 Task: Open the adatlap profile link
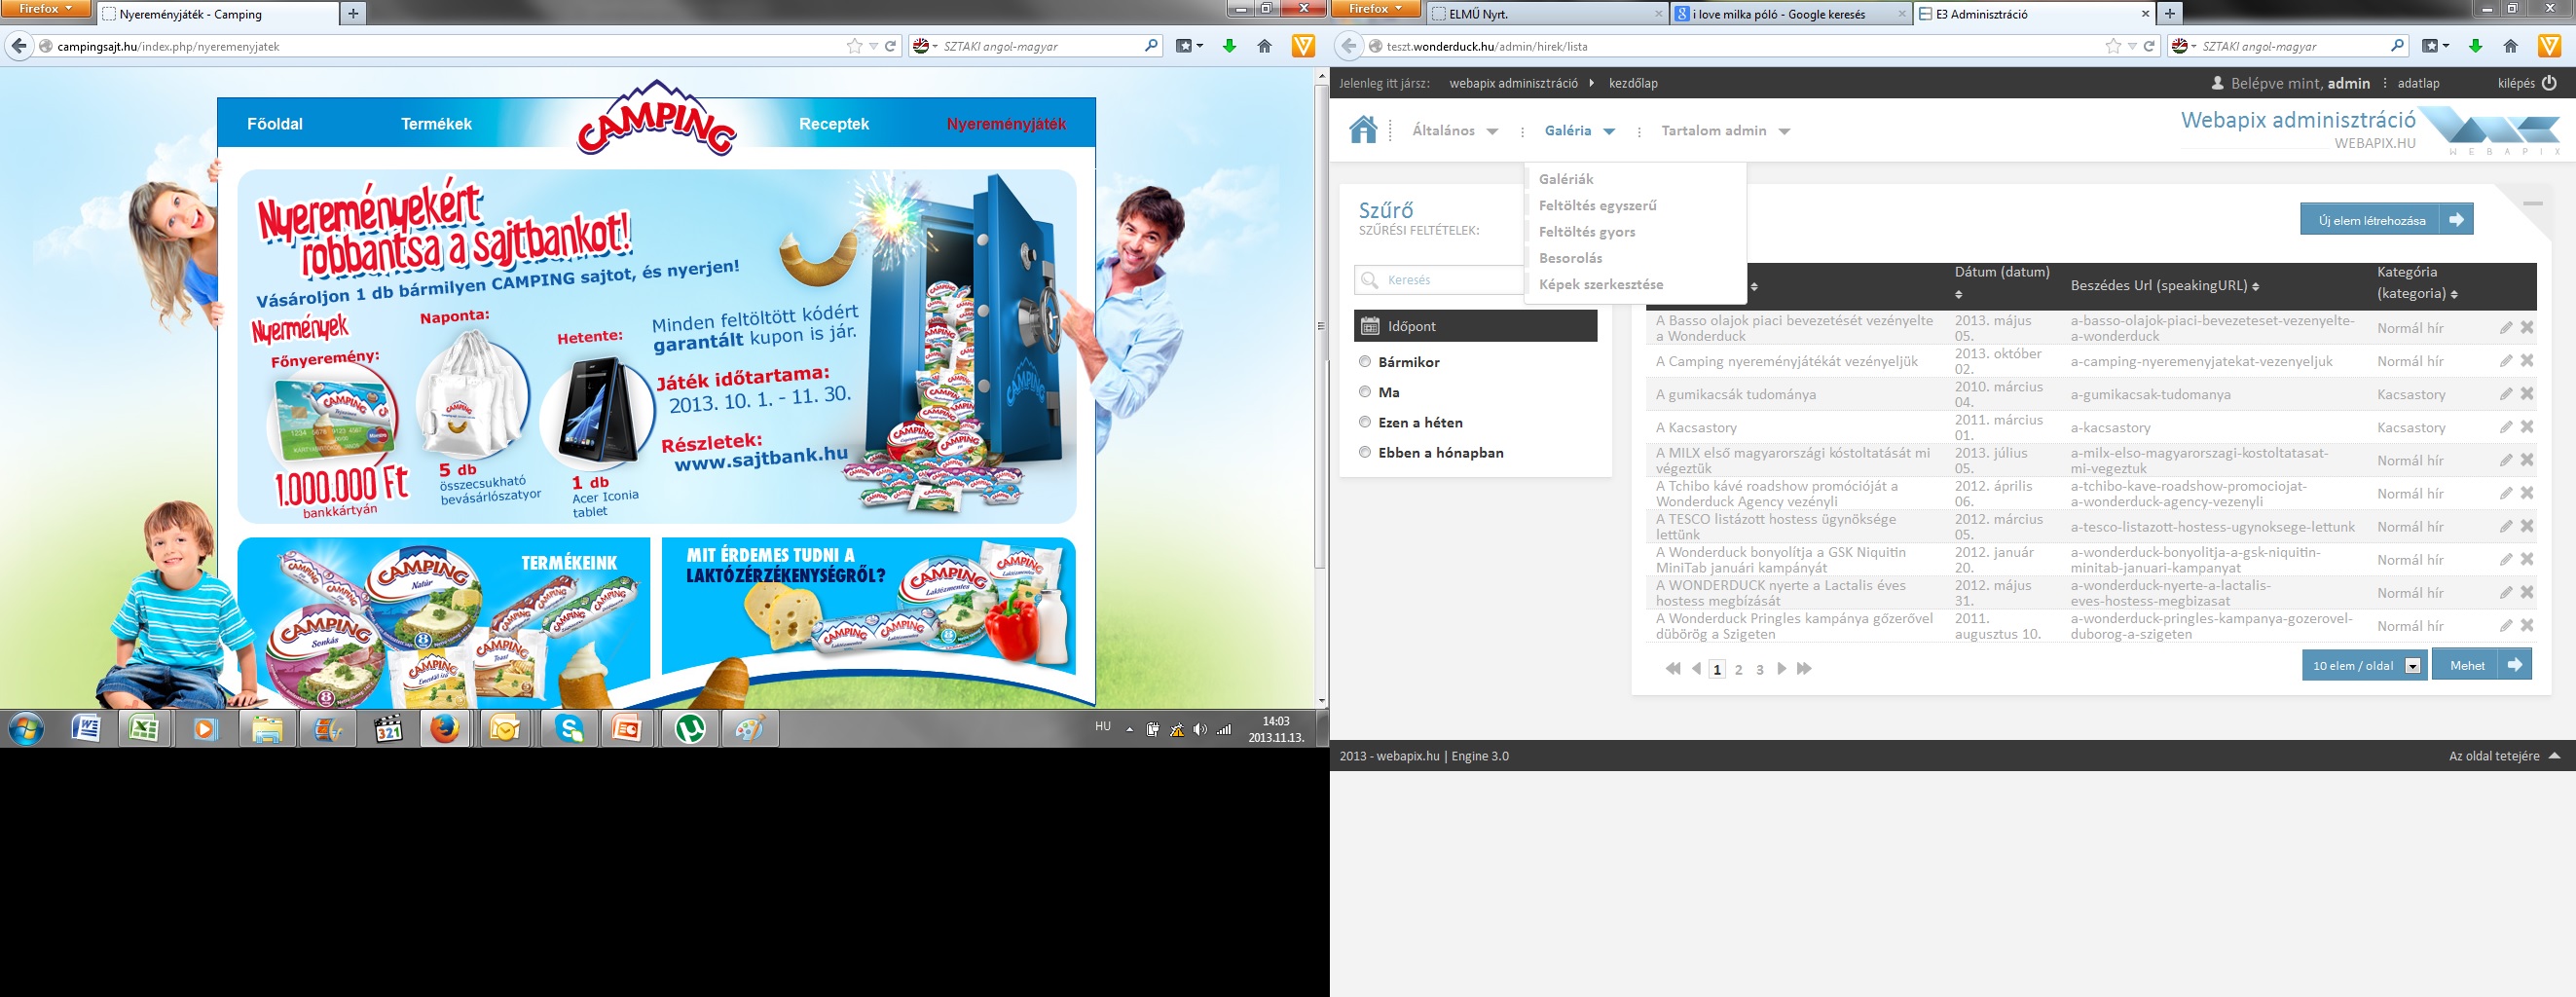pos(2418,83)
